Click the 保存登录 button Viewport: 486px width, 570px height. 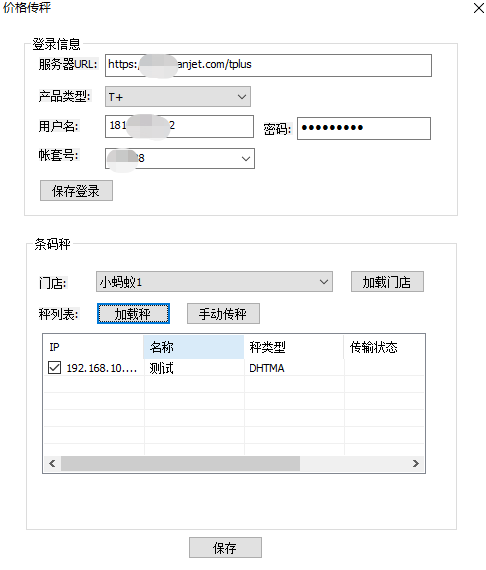(x=76, y=190)
